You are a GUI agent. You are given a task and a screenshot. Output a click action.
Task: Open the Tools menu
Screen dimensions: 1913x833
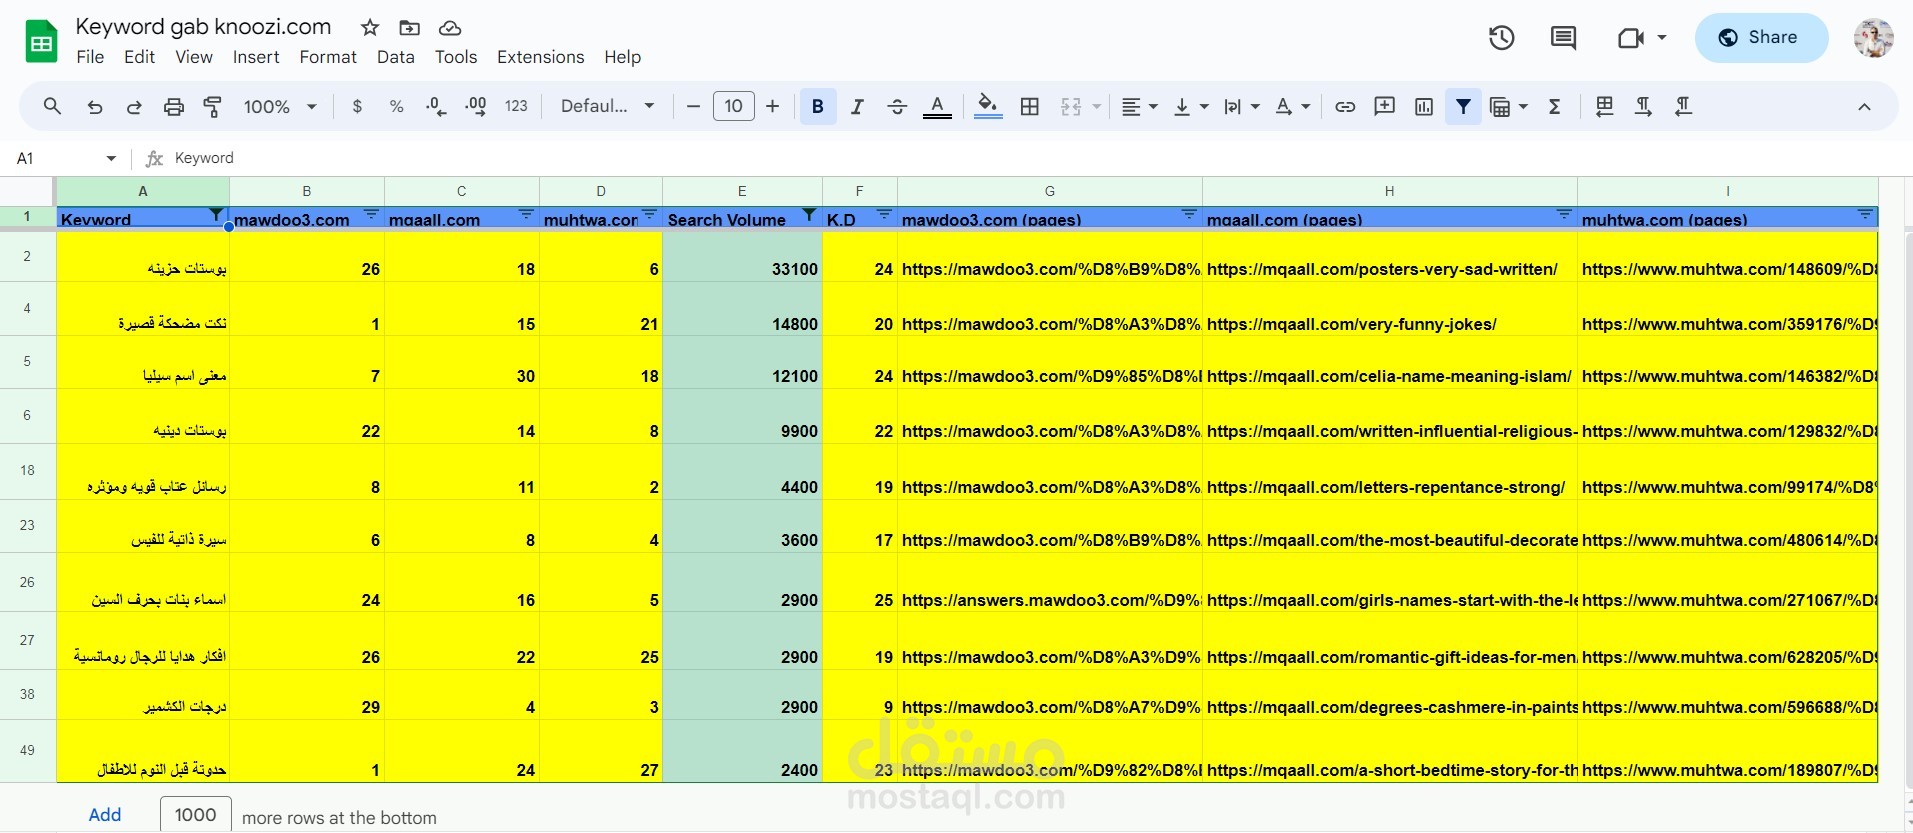point(456,57)
